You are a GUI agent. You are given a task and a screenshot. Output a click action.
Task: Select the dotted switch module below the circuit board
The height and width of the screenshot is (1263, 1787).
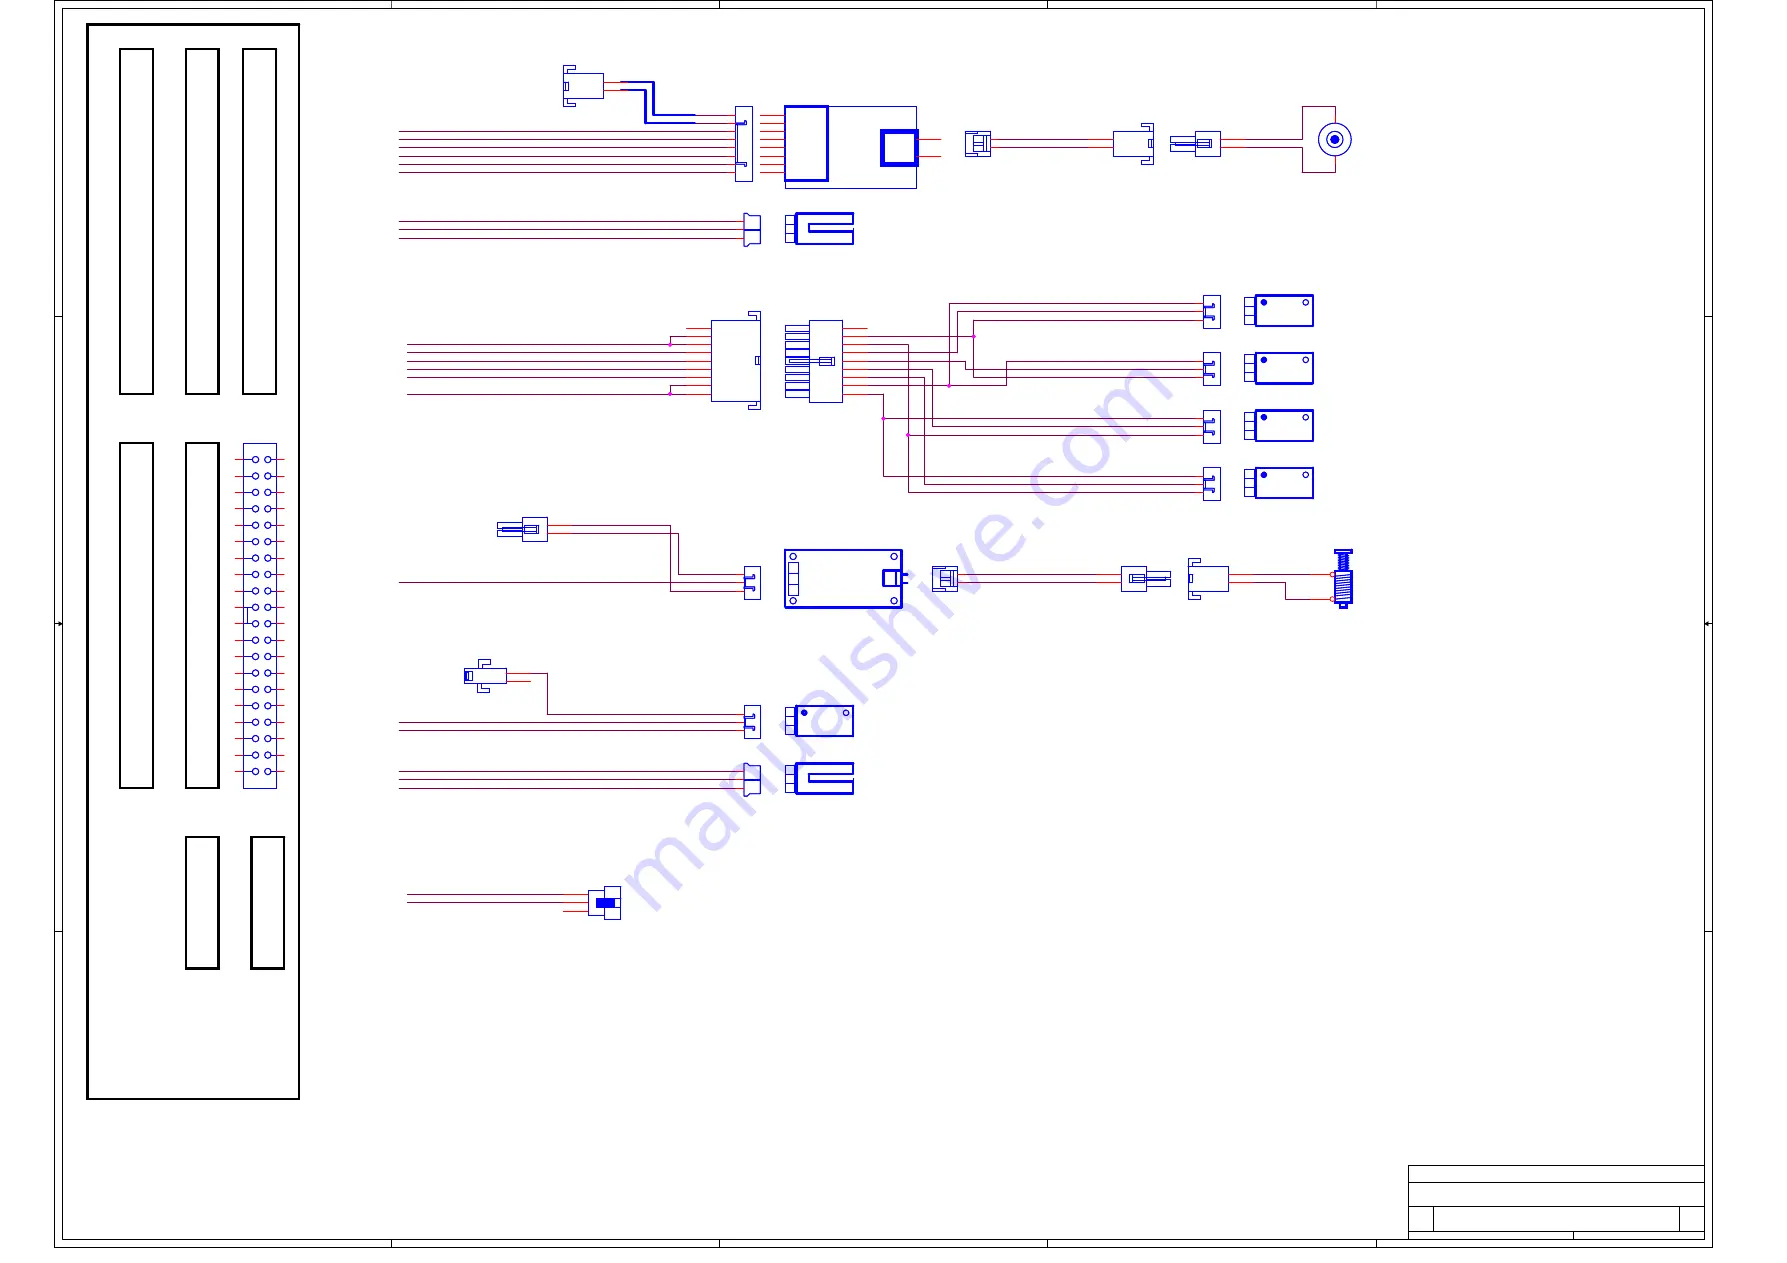819,721
